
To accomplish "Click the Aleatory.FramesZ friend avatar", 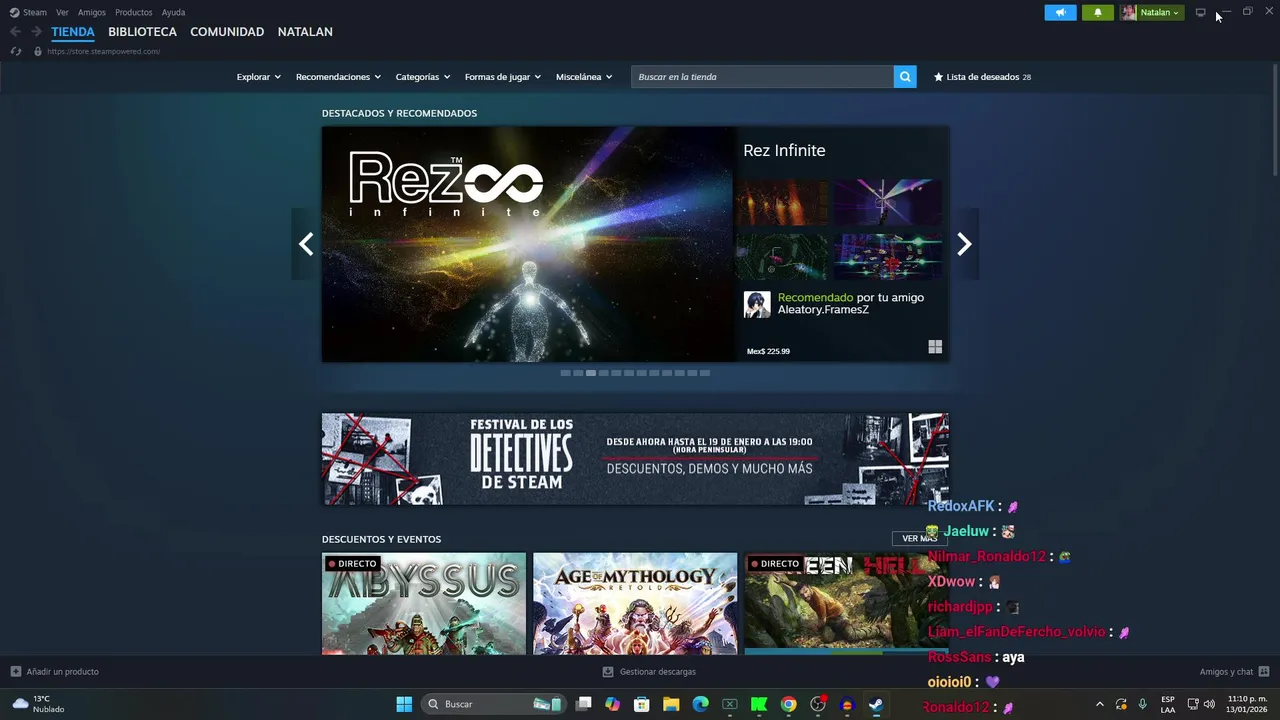I will [x=757, y=304].
